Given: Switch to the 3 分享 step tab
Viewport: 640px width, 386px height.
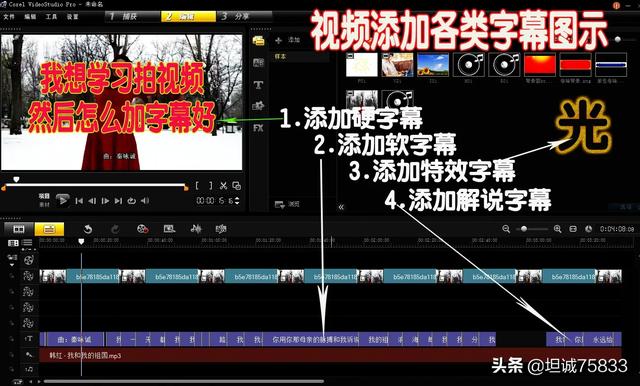Looking at the screenshot, I should coord(244,16).
